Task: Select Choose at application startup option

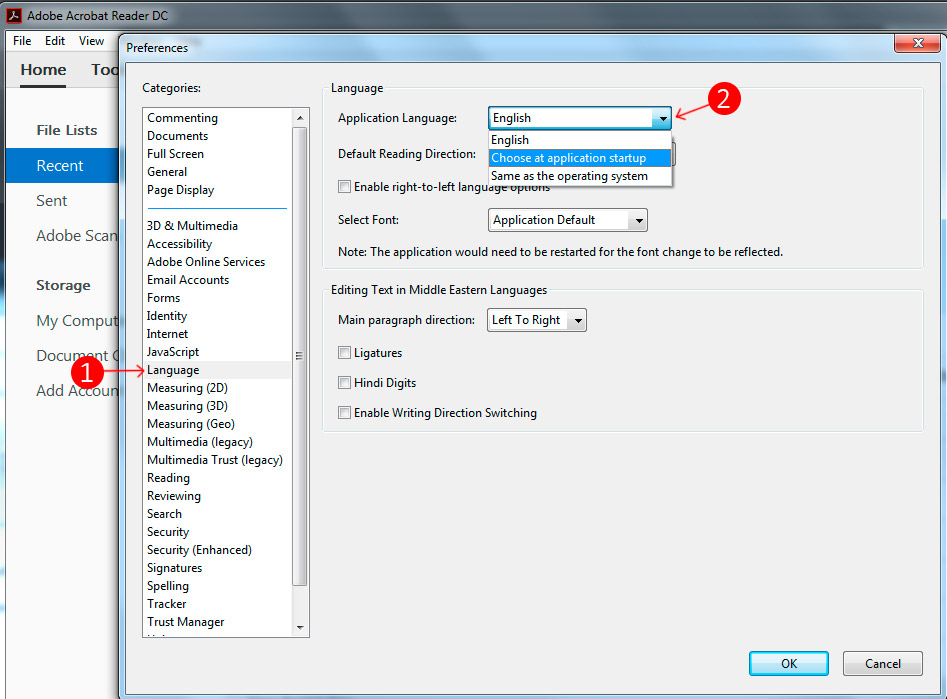Action: click(580, 158)
